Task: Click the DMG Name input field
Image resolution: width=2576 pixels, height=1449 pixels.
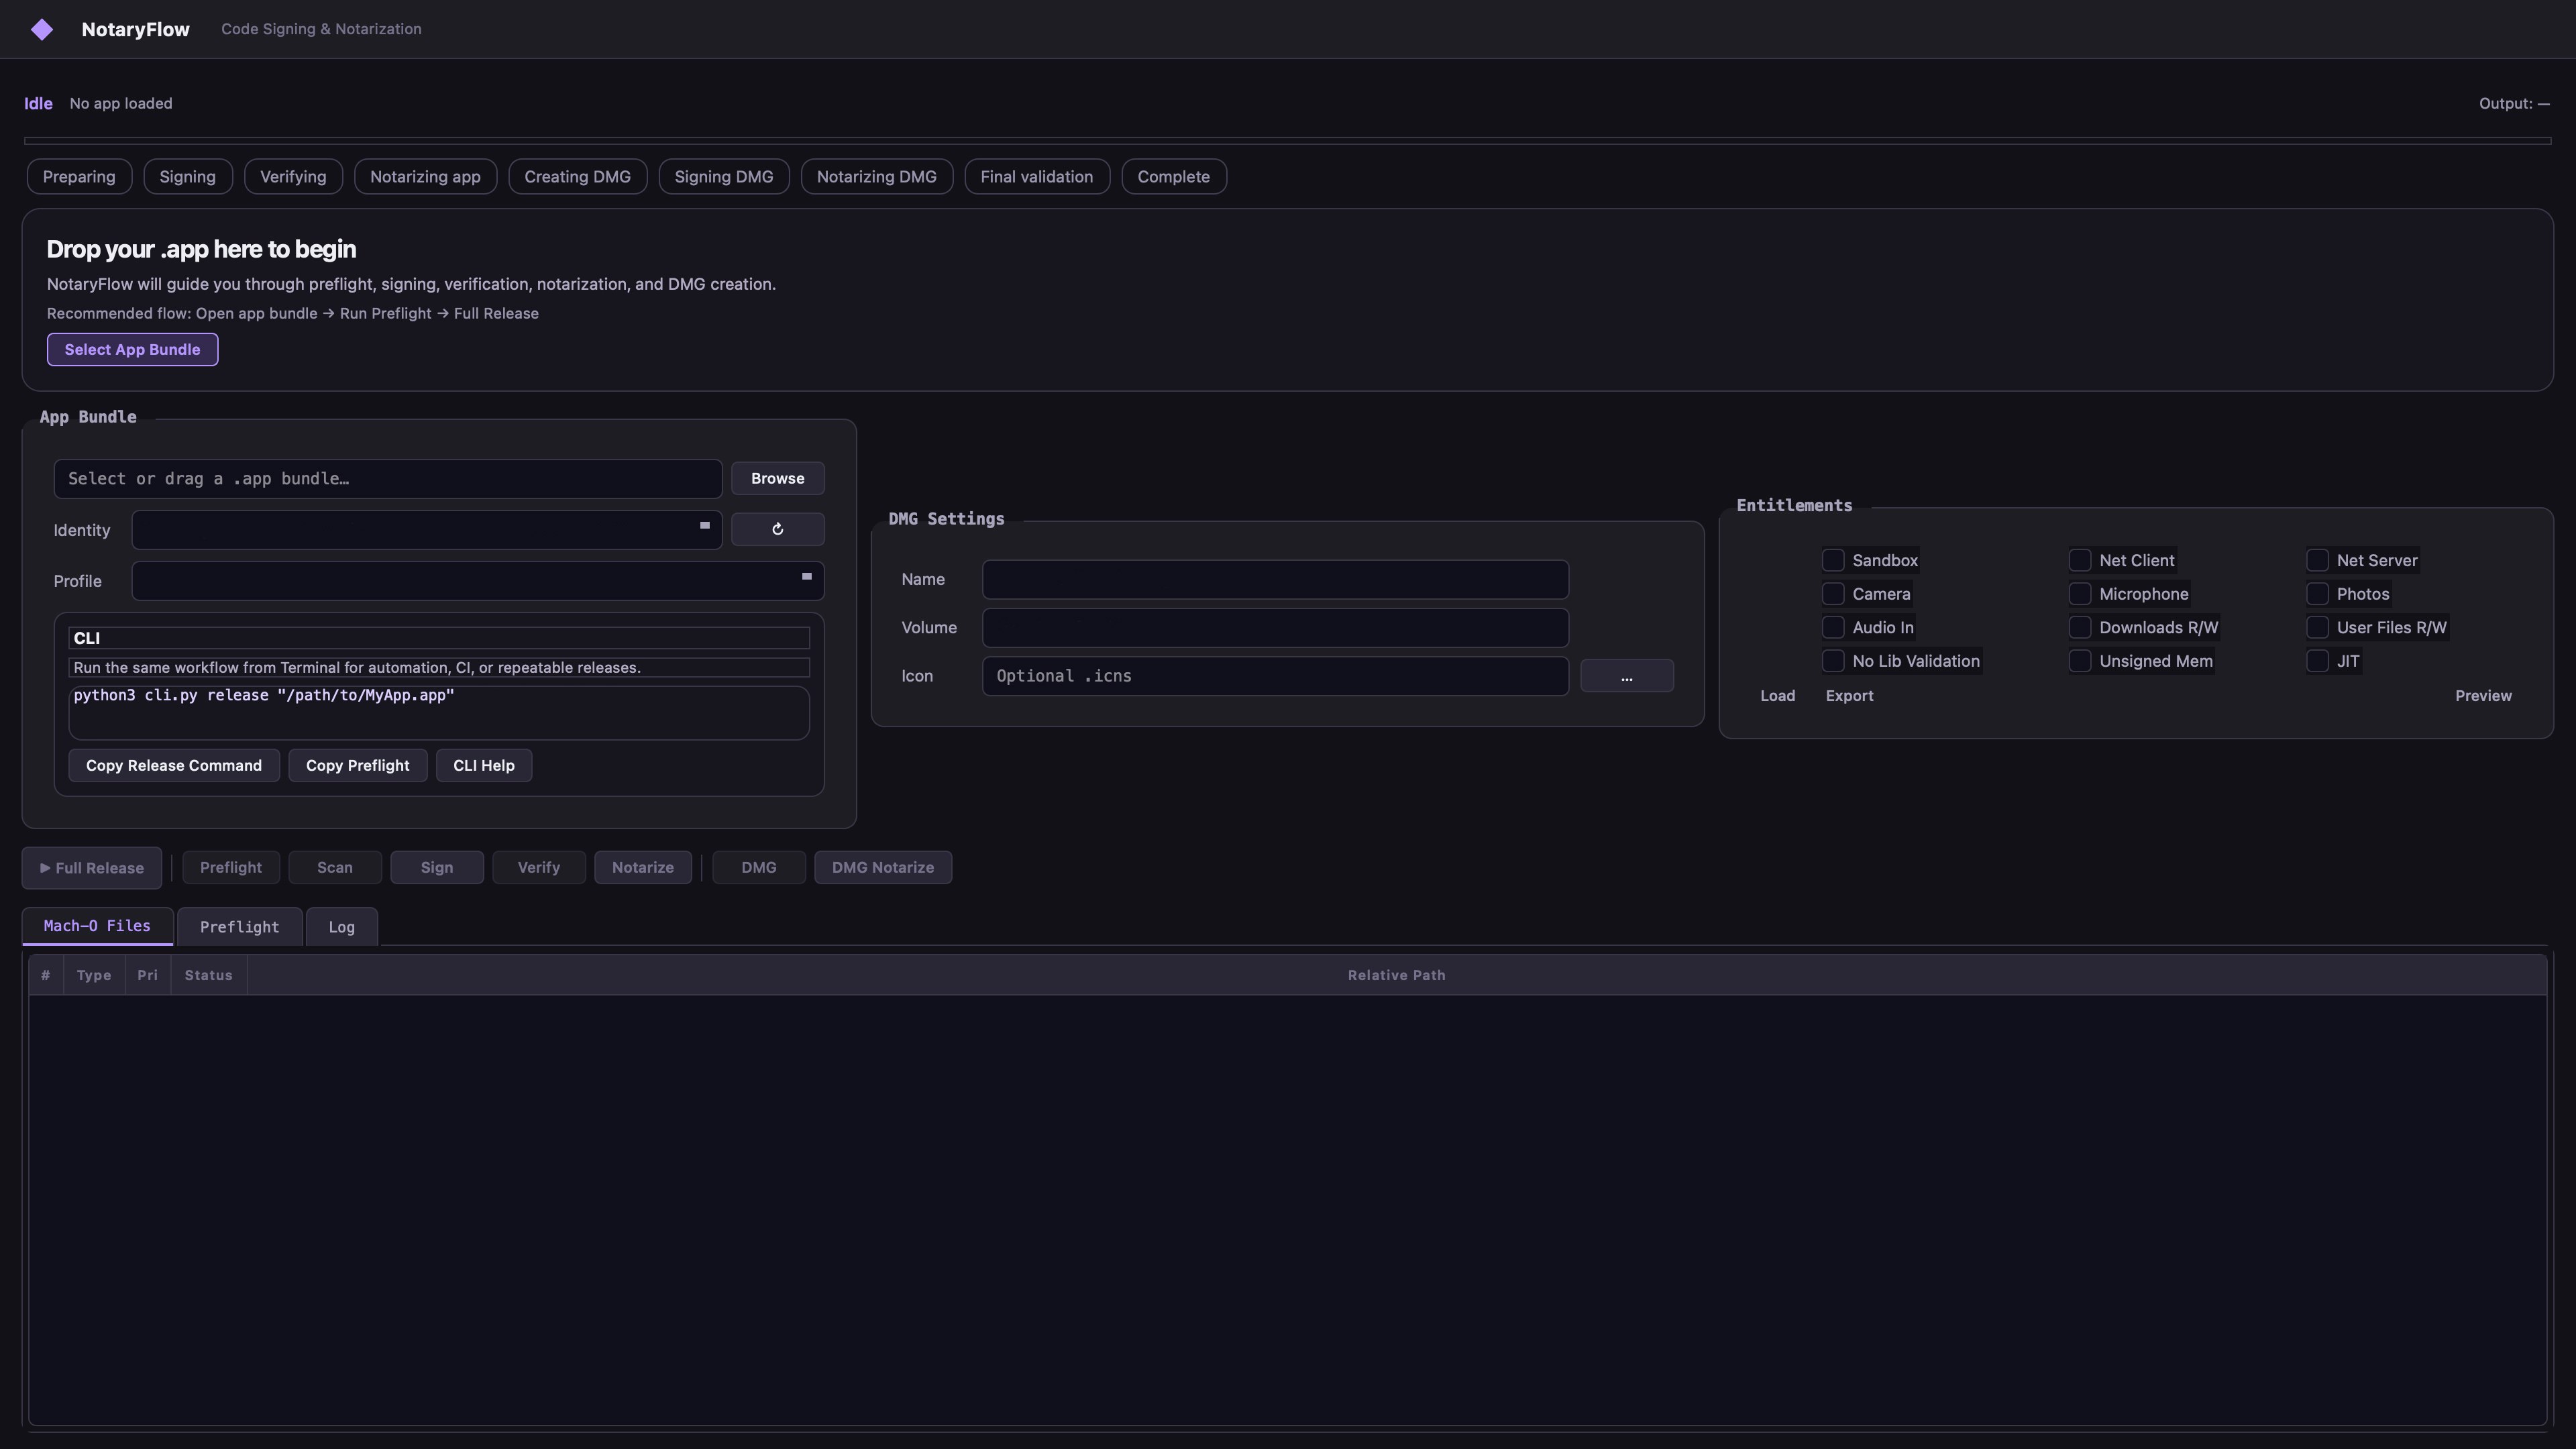Action: click(1274, 580)
